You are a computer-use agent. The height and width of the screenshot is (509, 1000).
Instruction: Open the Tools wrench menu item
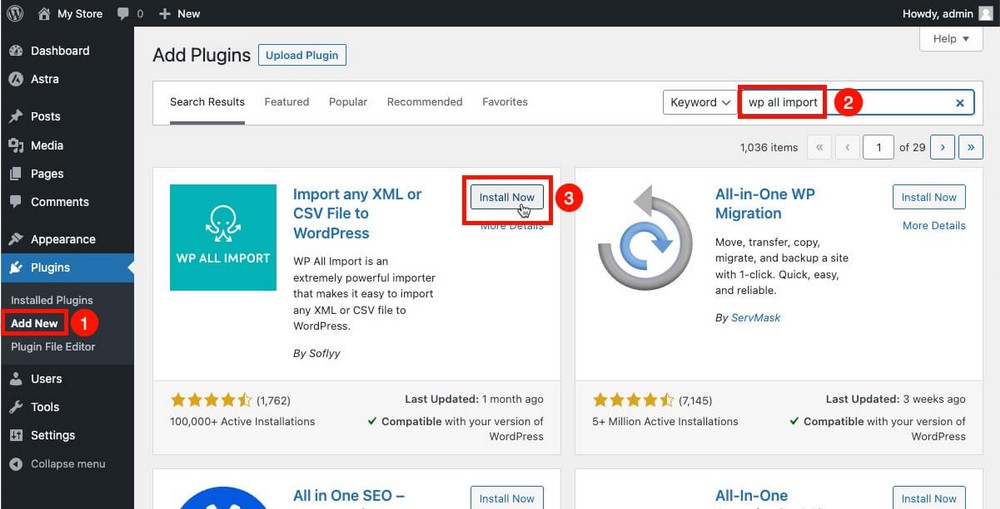pos(44,407)
